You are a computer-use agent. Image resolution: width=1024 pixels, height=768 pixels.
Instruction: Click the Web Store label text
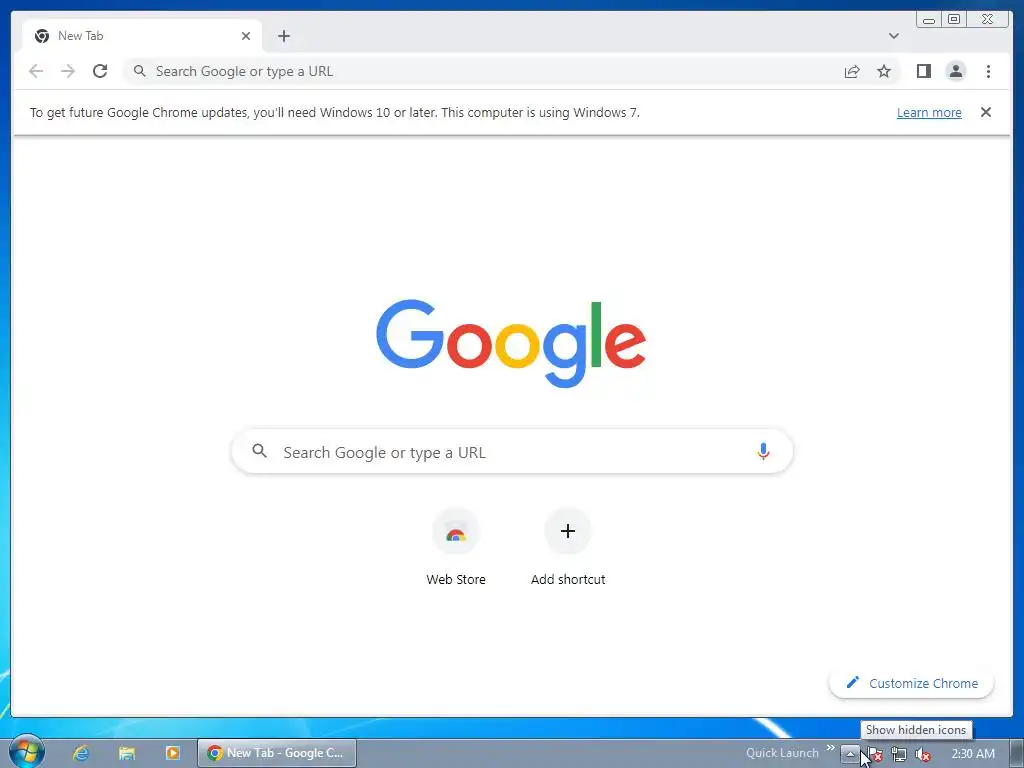[x=456, y=579]
